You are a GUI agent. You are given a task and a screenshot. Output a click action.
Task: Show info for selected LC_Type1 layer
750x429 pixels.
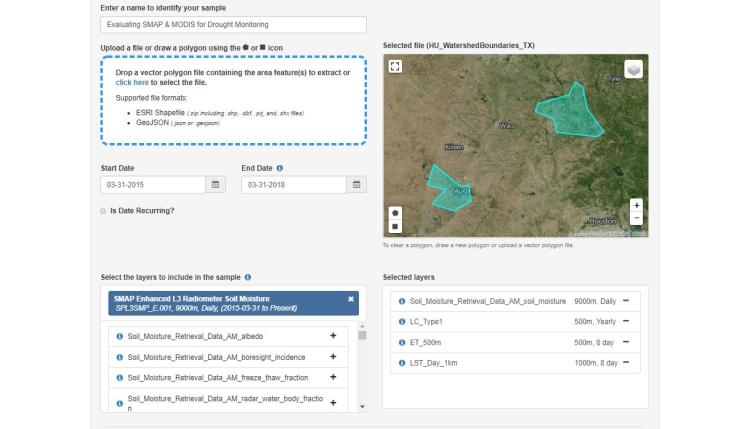pyautogui.click(x=402, y=322)
